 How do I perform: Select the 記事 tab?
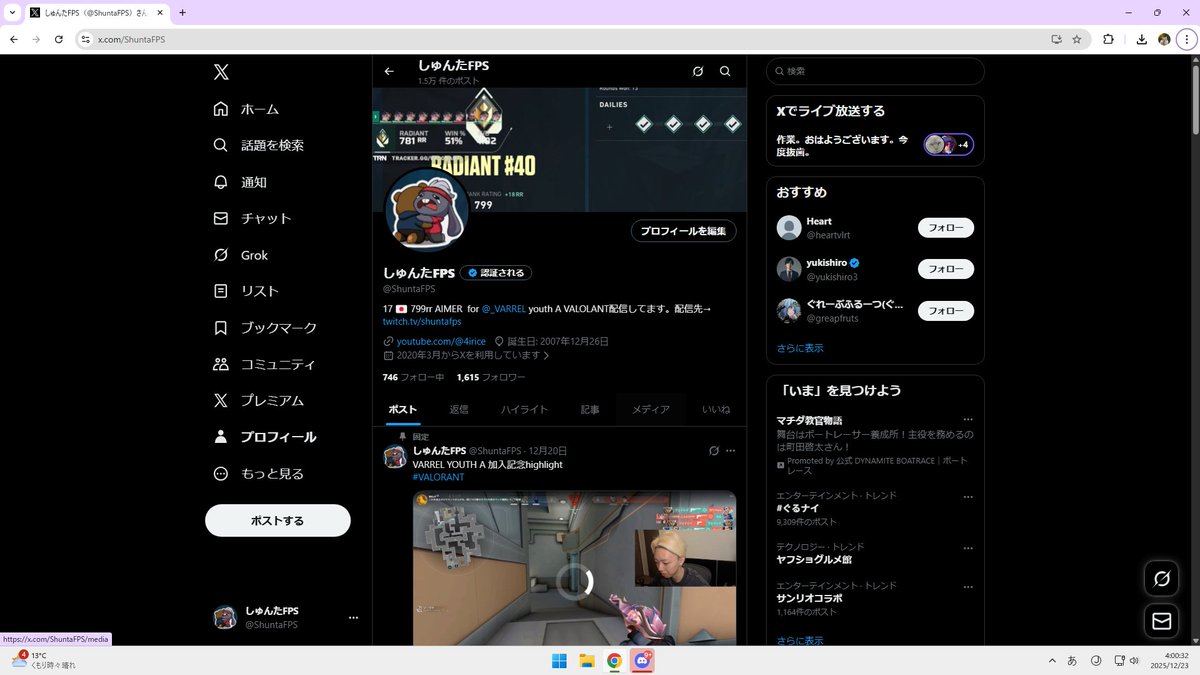590,409
